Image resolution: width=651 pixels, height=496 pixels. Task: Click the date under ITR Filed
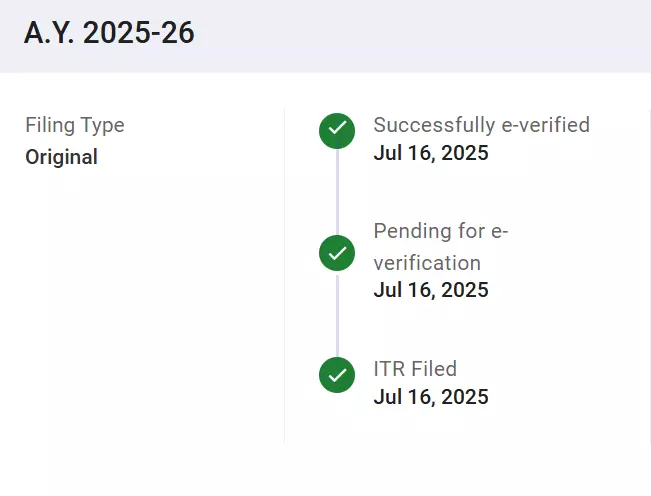click(431, 397)
